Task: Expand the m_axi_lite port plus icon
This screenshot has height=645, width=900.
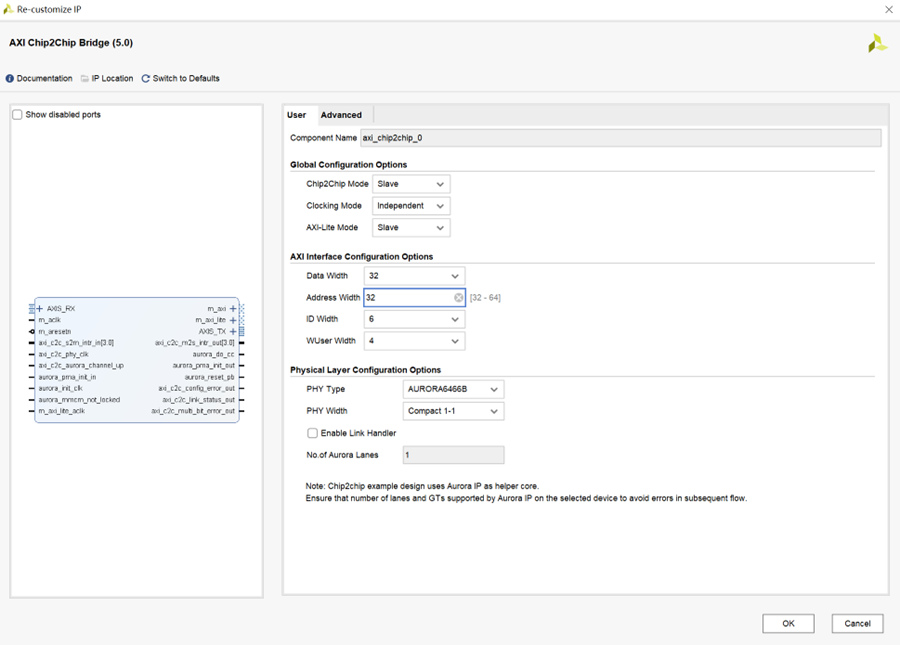Action: pyautogui.click(x=233, y=320)
